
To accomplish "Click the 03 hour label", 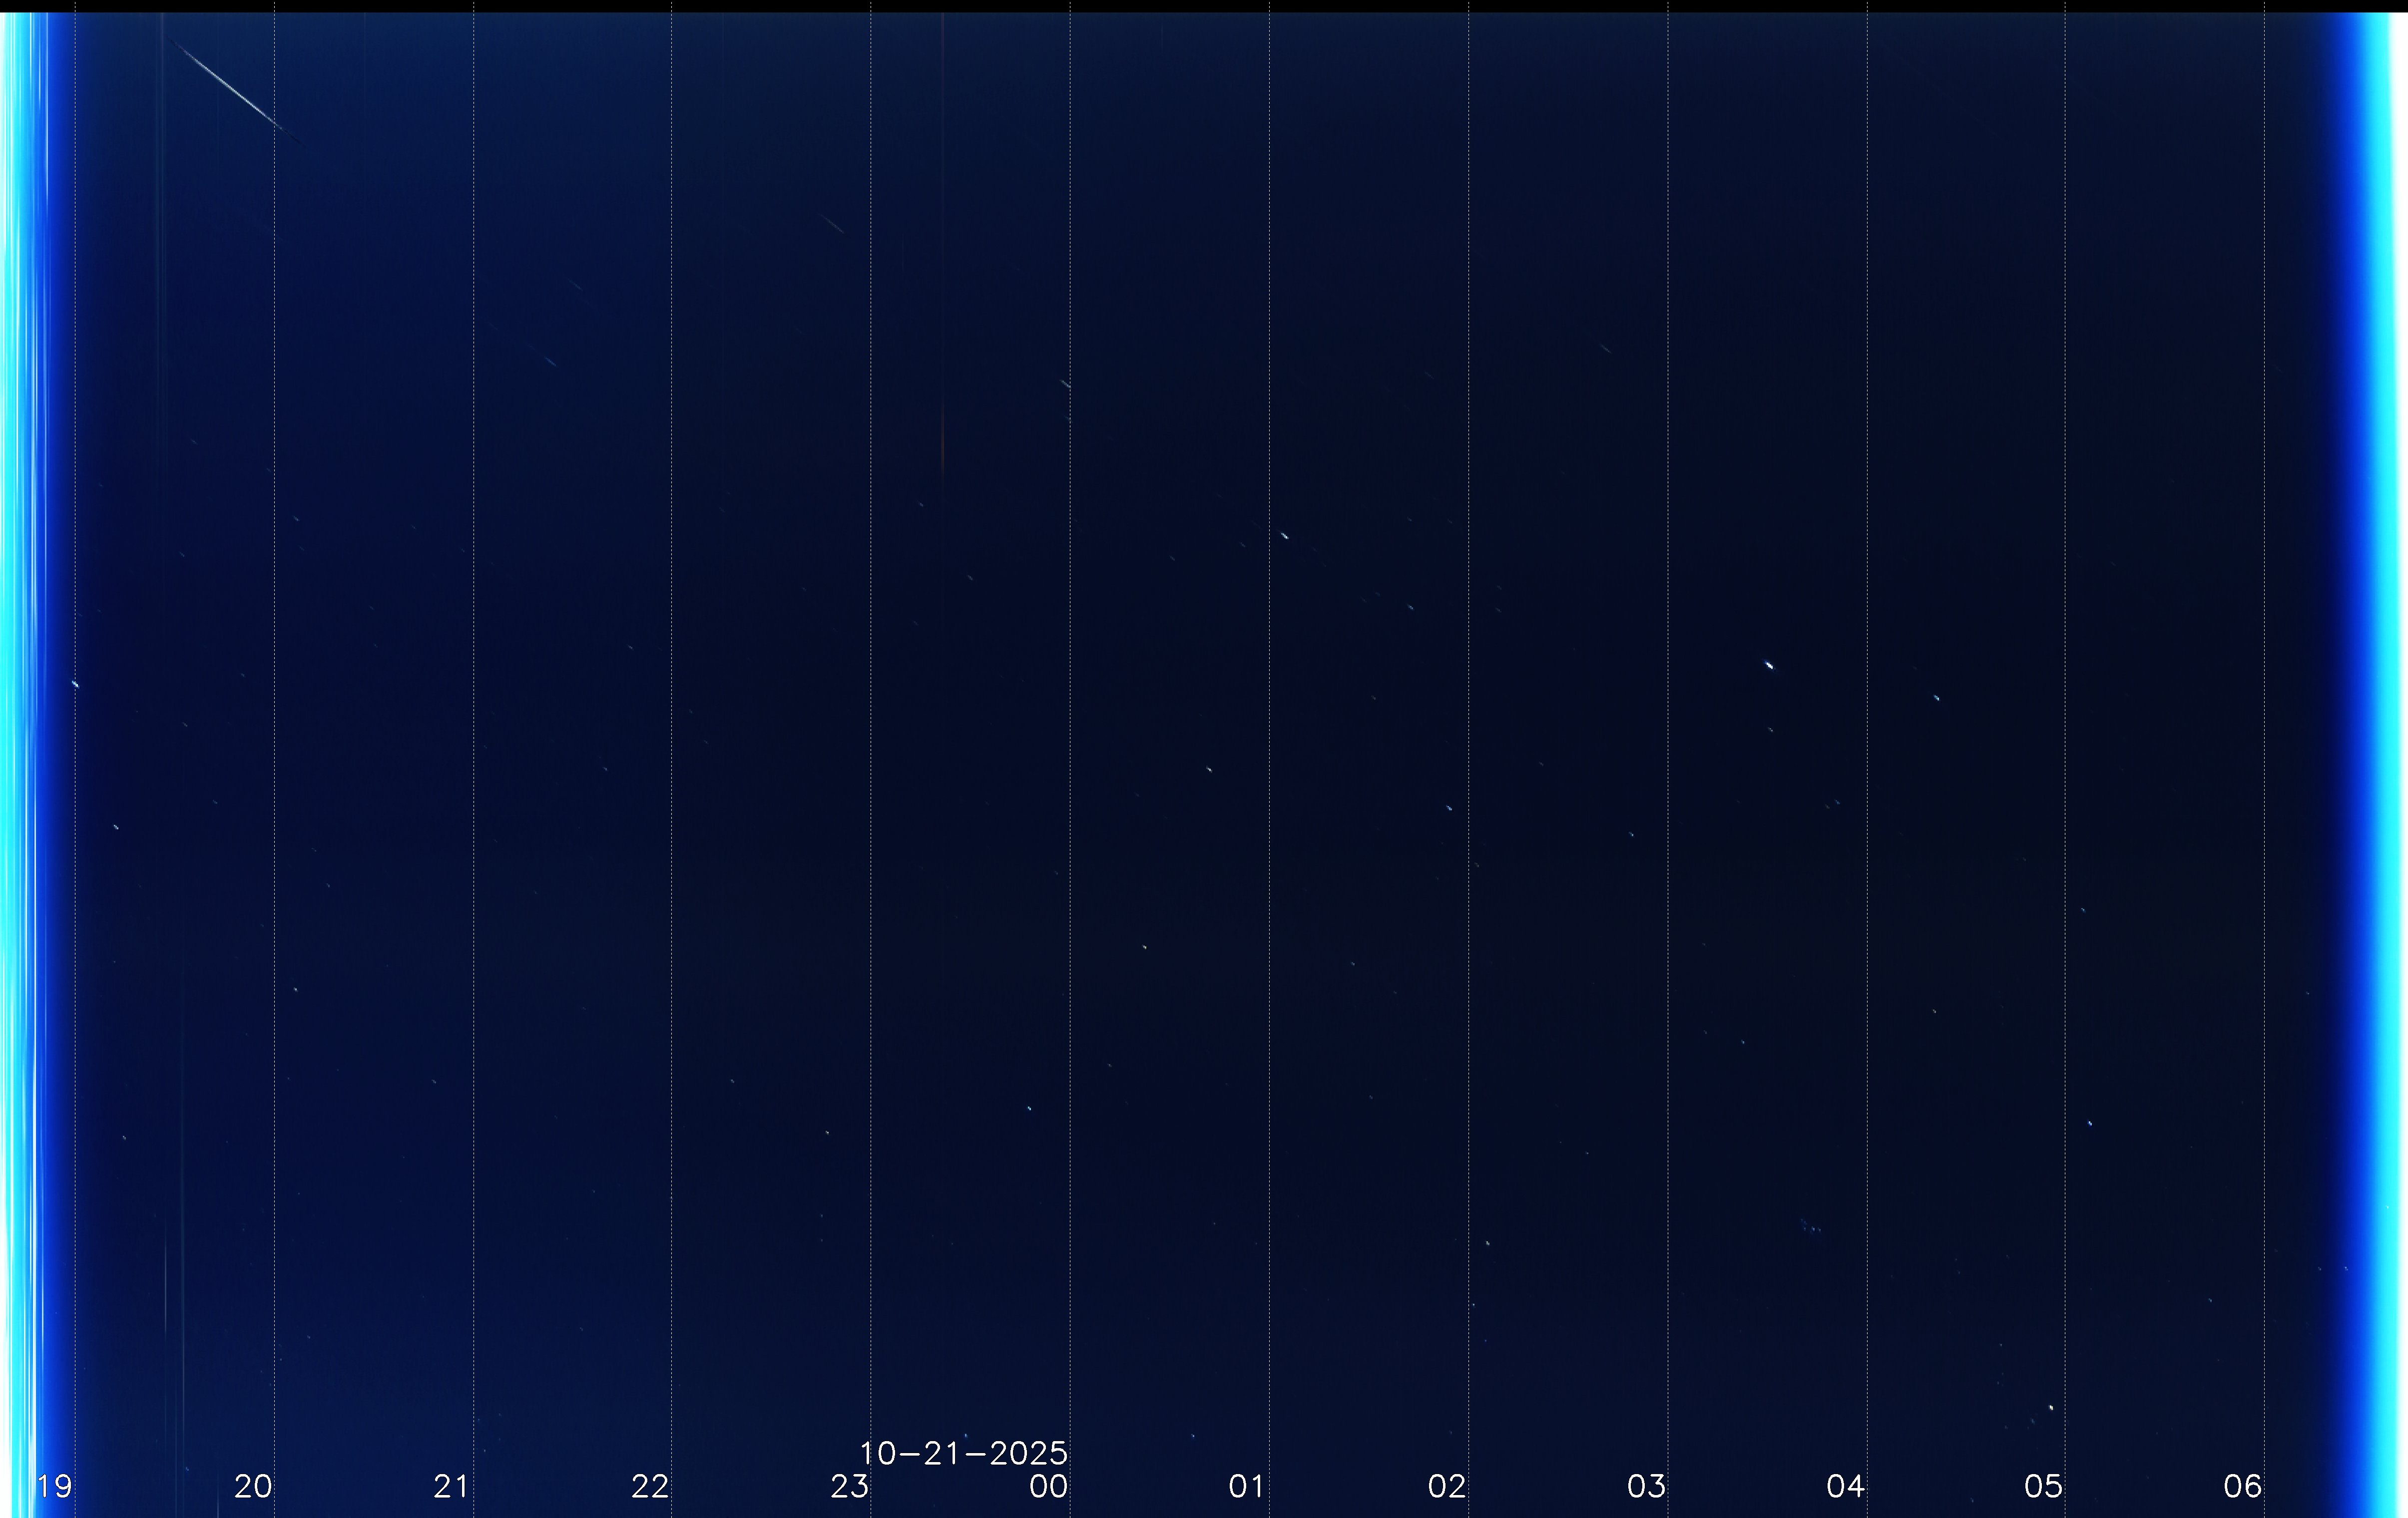I will click(1646, 1486).
